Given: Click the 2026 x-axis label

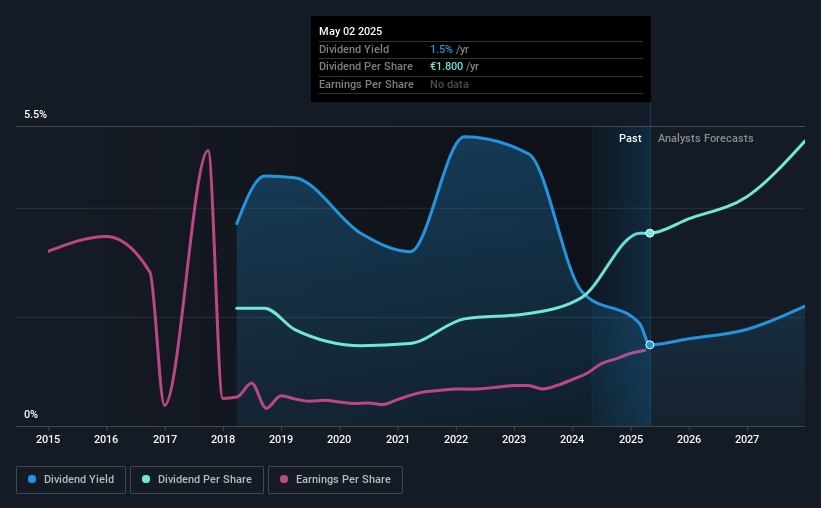Looking at the screenshot, I should click(x=689, y=439).
